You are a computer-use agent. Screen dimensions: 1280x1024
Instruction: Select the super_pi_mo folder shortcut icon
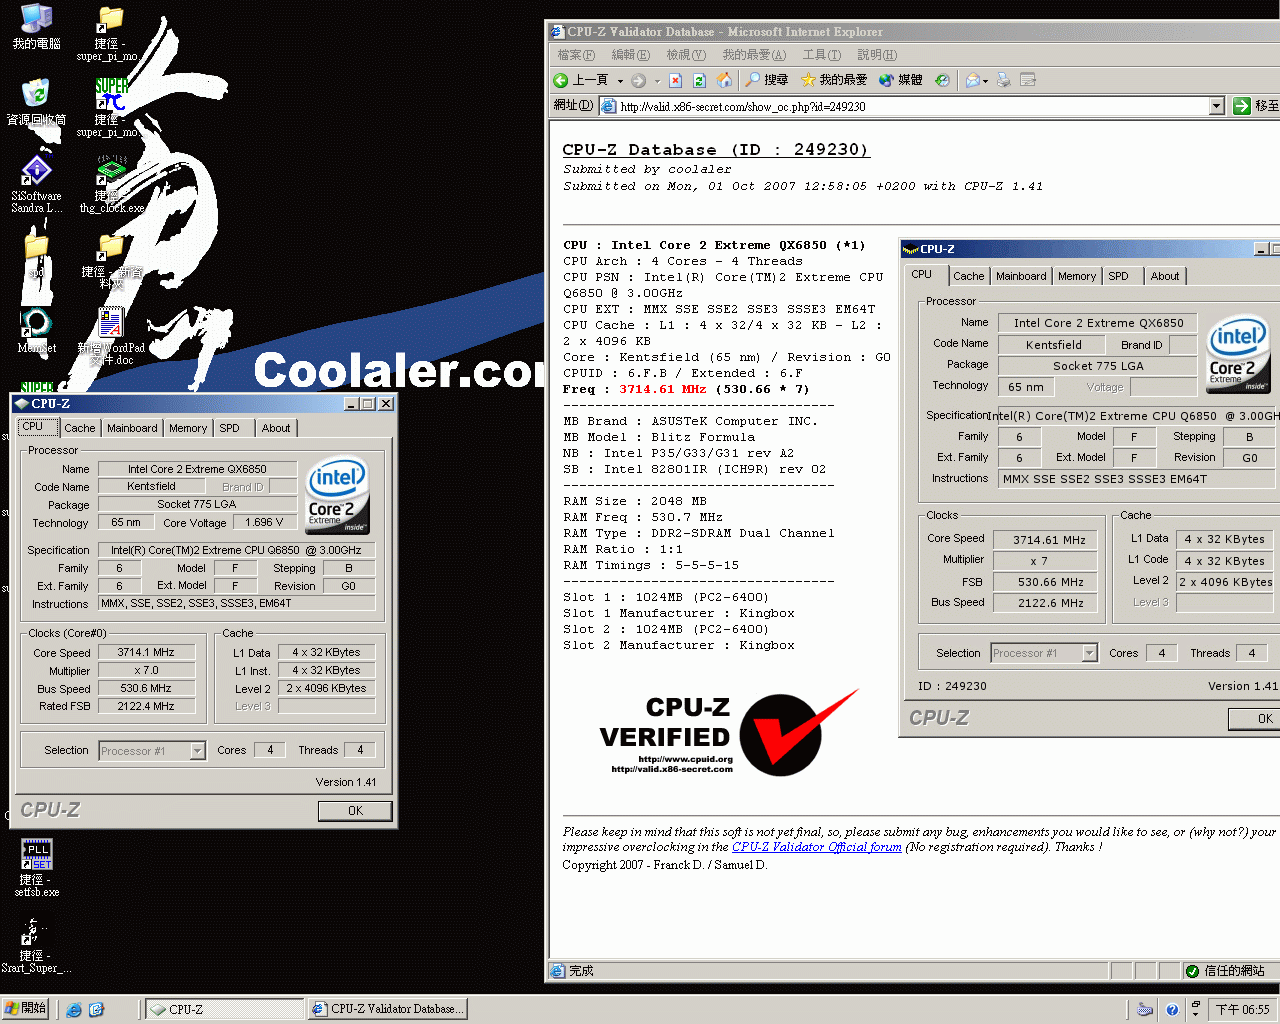[x=108, y=33]
